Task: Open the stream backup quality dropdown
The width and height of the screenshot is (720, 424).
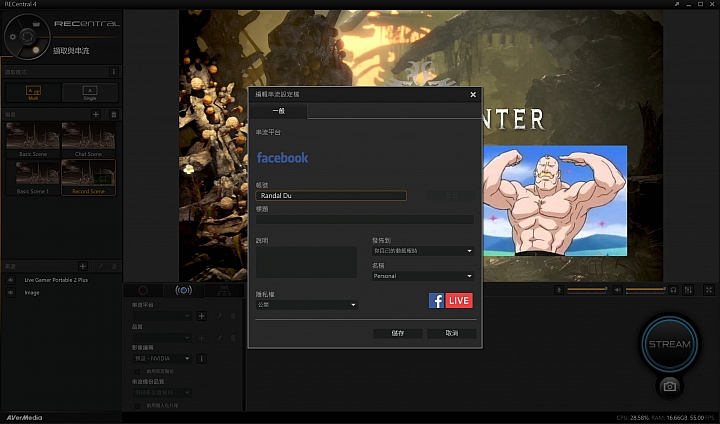Action: [162, 393]
